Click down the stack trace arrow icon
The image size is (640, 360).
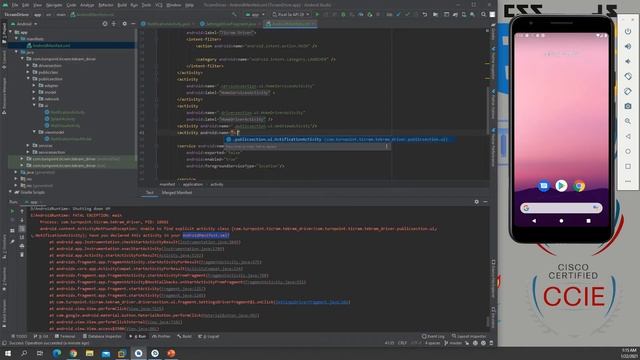(22, 220)
